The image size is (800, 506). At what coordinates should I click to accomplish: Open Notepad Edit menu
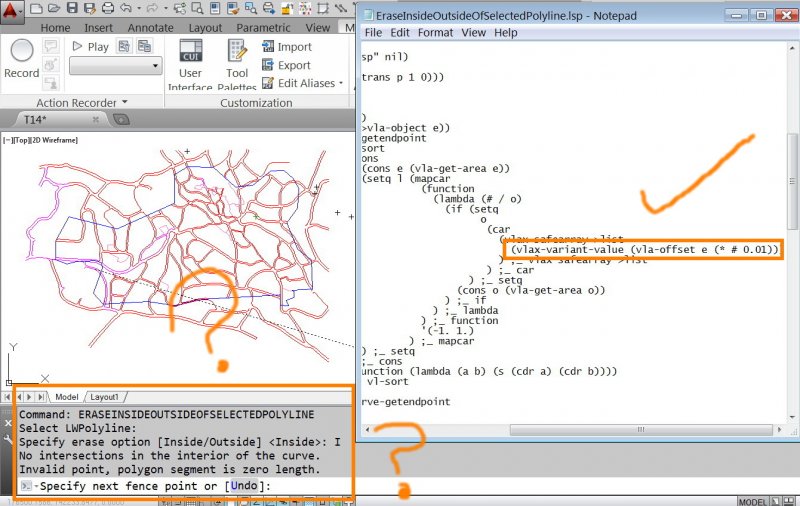point(399,33)
